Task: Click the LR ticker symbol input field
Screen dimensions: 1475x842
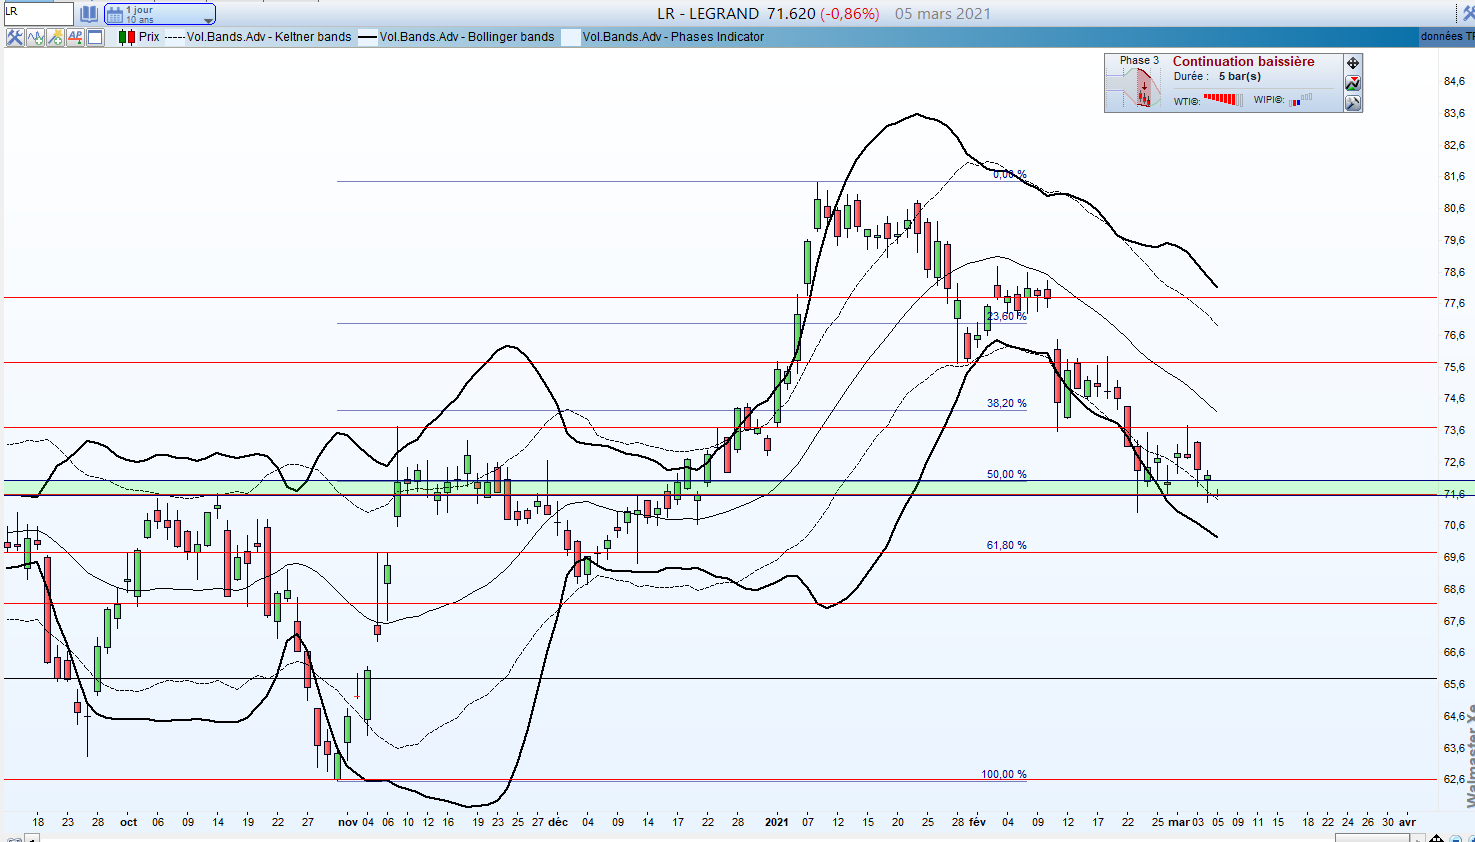Action: point(37,13)
